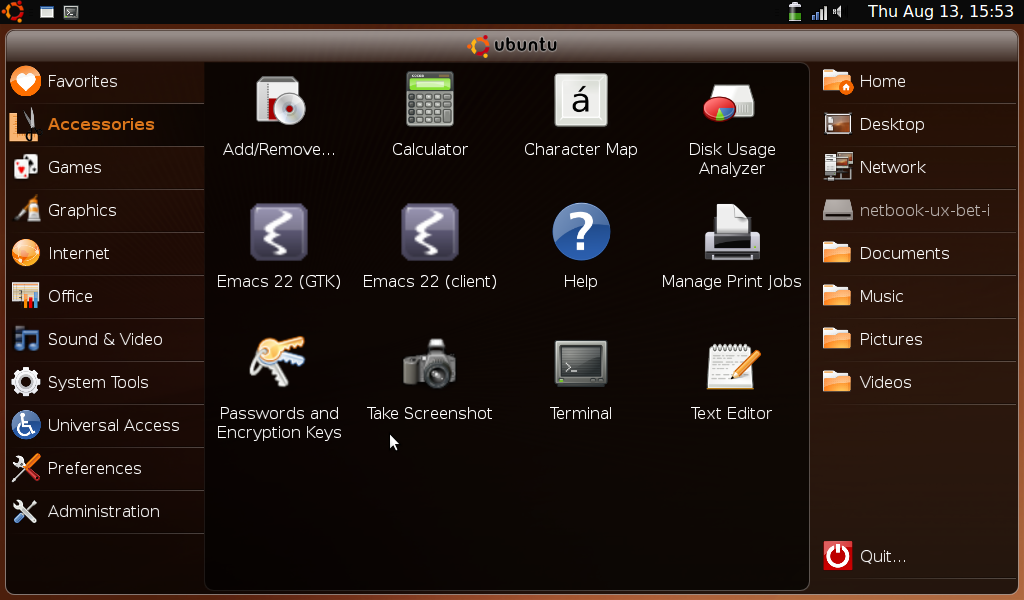Open Manage Print Jobs
The height and width of the screenshot is (600, 1024).
click(x=731, y=247)
